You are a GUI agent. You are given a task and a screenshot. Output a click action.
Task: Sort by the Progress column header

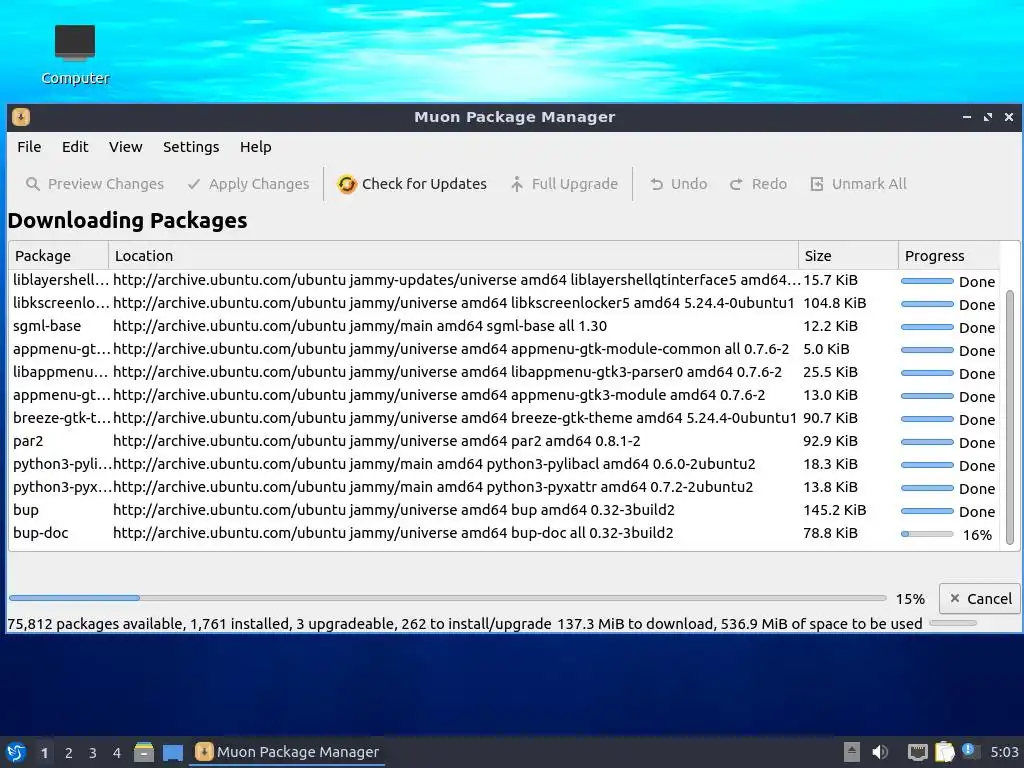click(x=949, y=255)
